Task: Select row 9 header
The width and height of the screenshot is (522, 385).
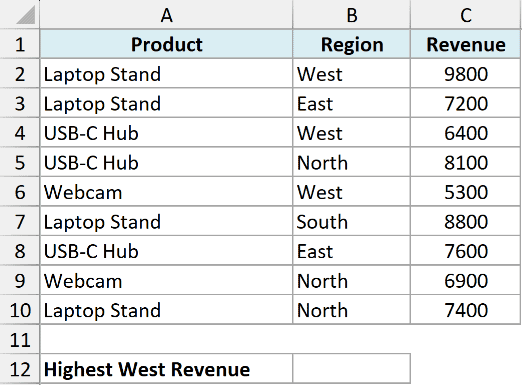Action: pos(20,280)
